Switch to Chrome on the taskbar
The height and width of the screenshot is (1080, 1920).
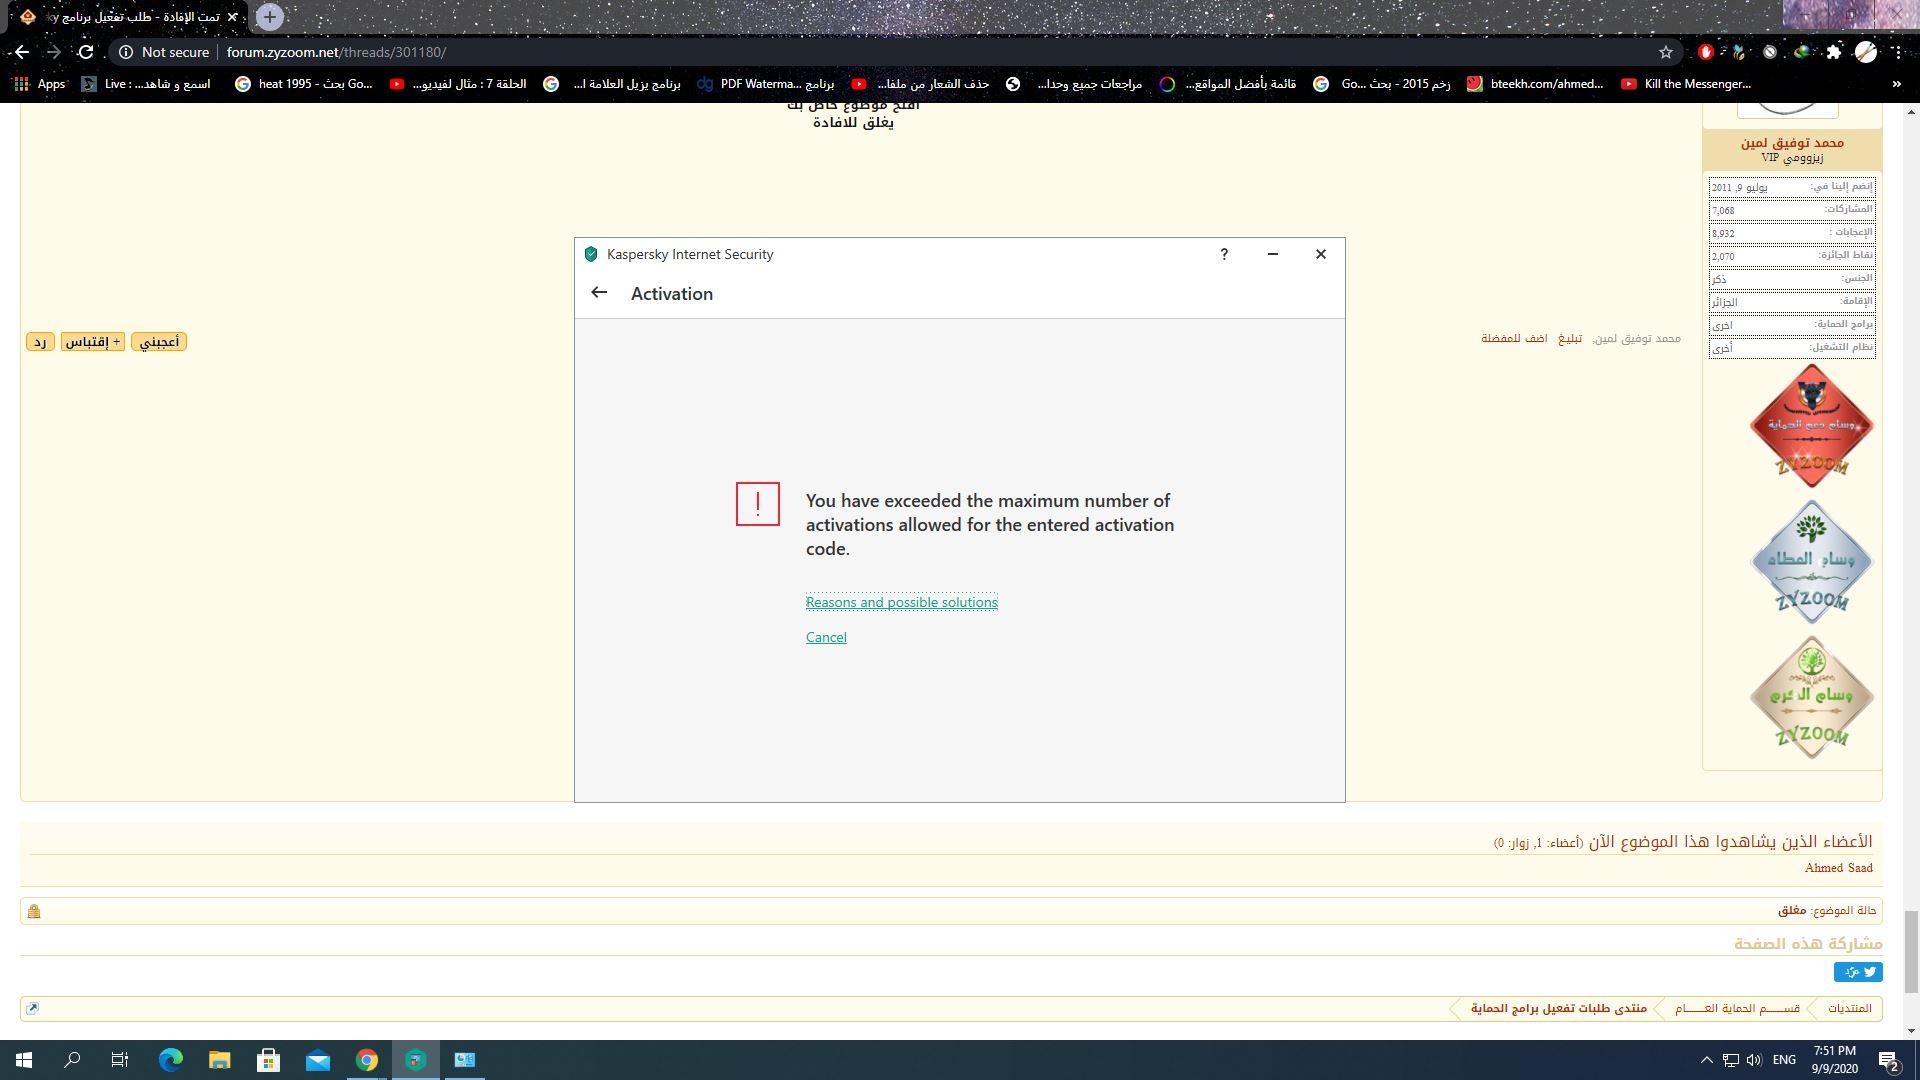pyautogui.click(x=367, y=1060)
